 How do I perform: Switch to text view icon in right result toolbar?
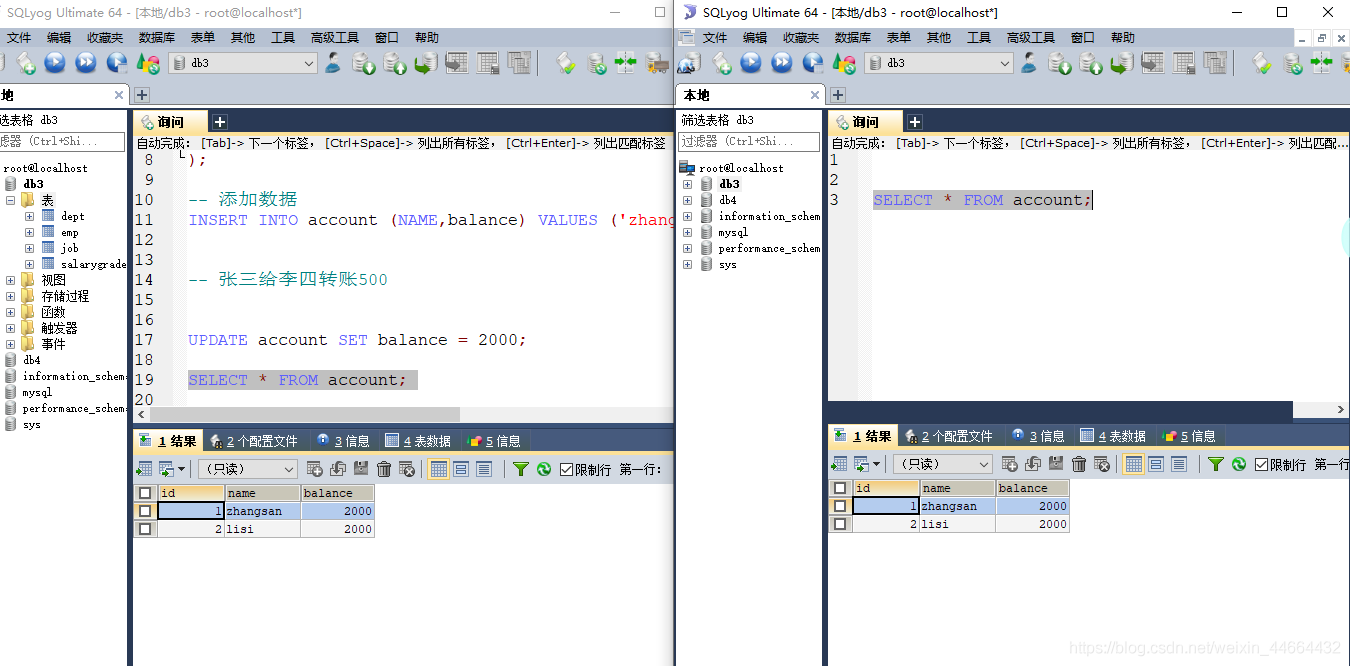(1179, 464)
